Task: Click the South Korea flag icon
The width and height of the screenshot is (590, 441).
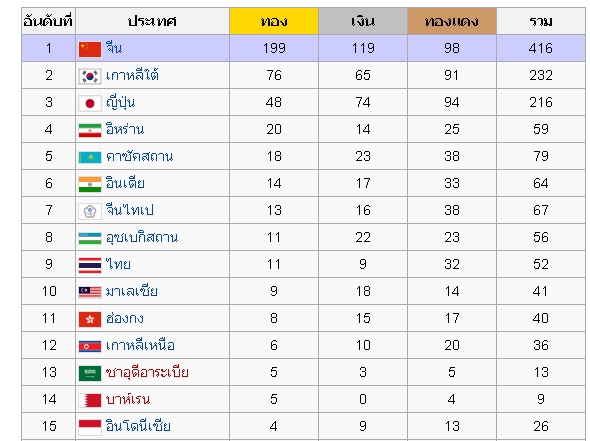Action: [x=90, y=76]
